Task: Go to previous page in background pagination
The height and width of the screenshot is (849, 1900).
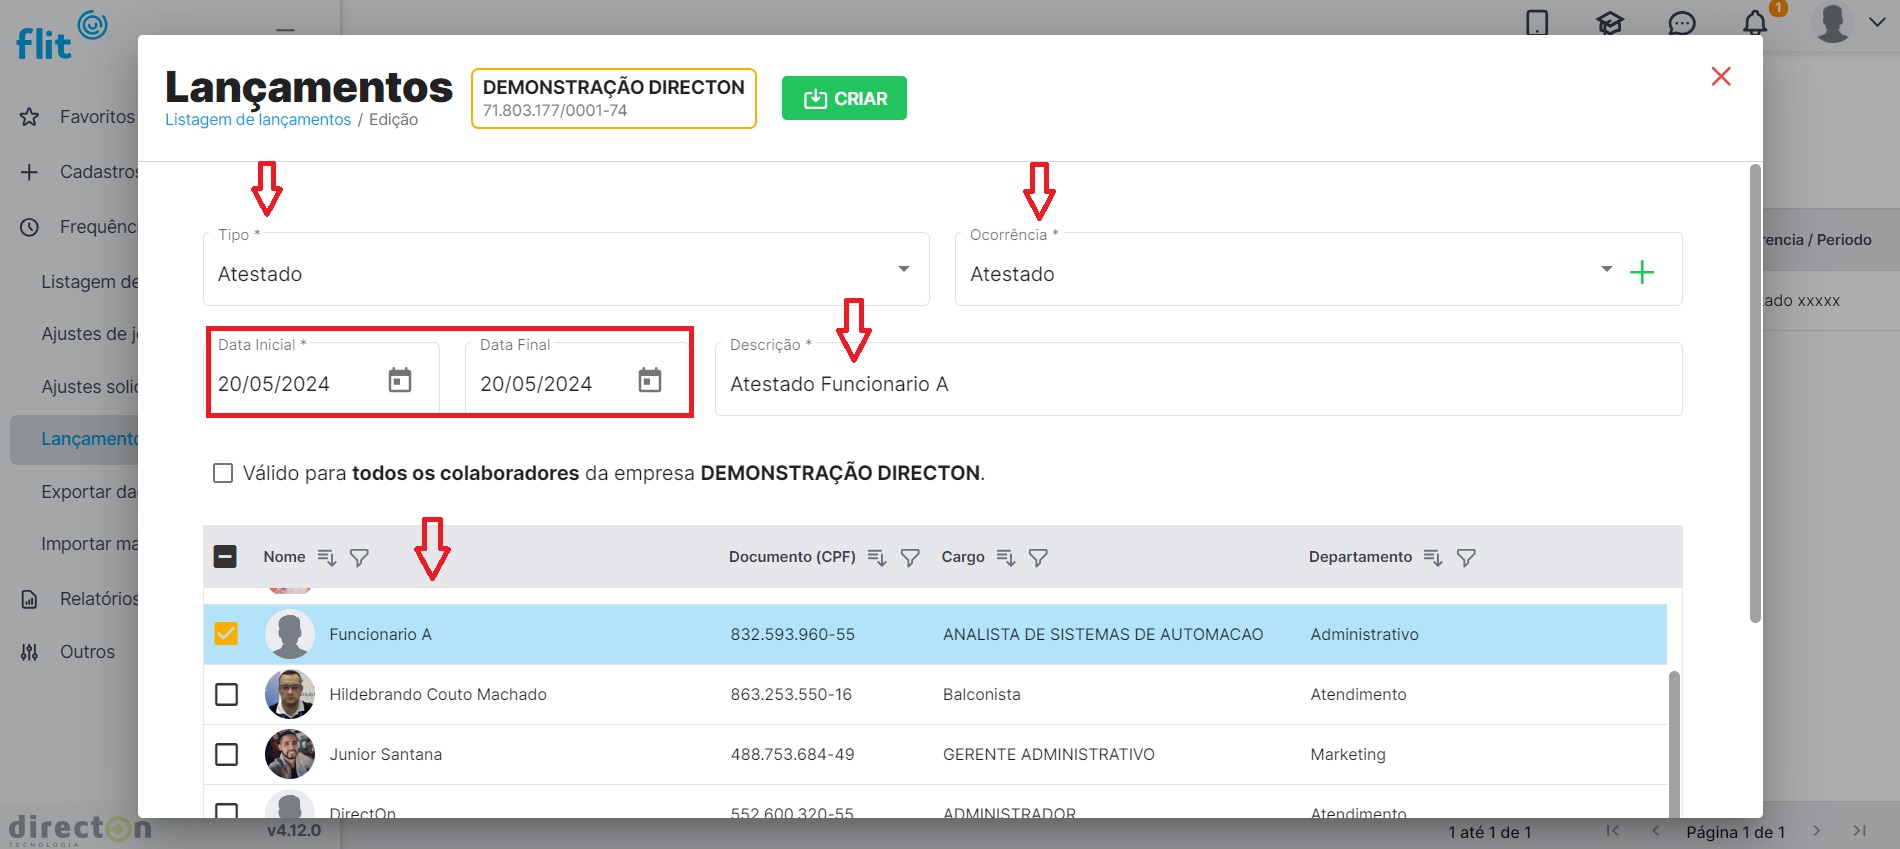Action: pos(1656,831)
